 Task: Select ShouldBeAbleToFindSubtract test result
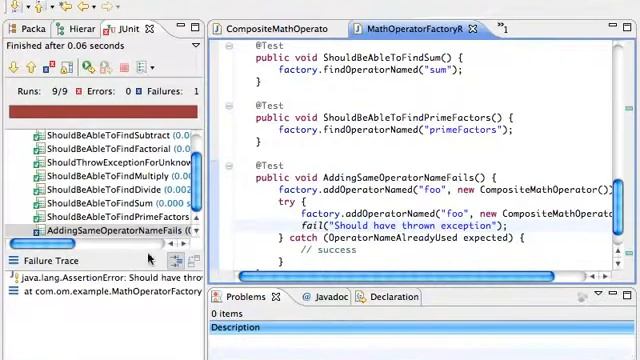point(112,136)
